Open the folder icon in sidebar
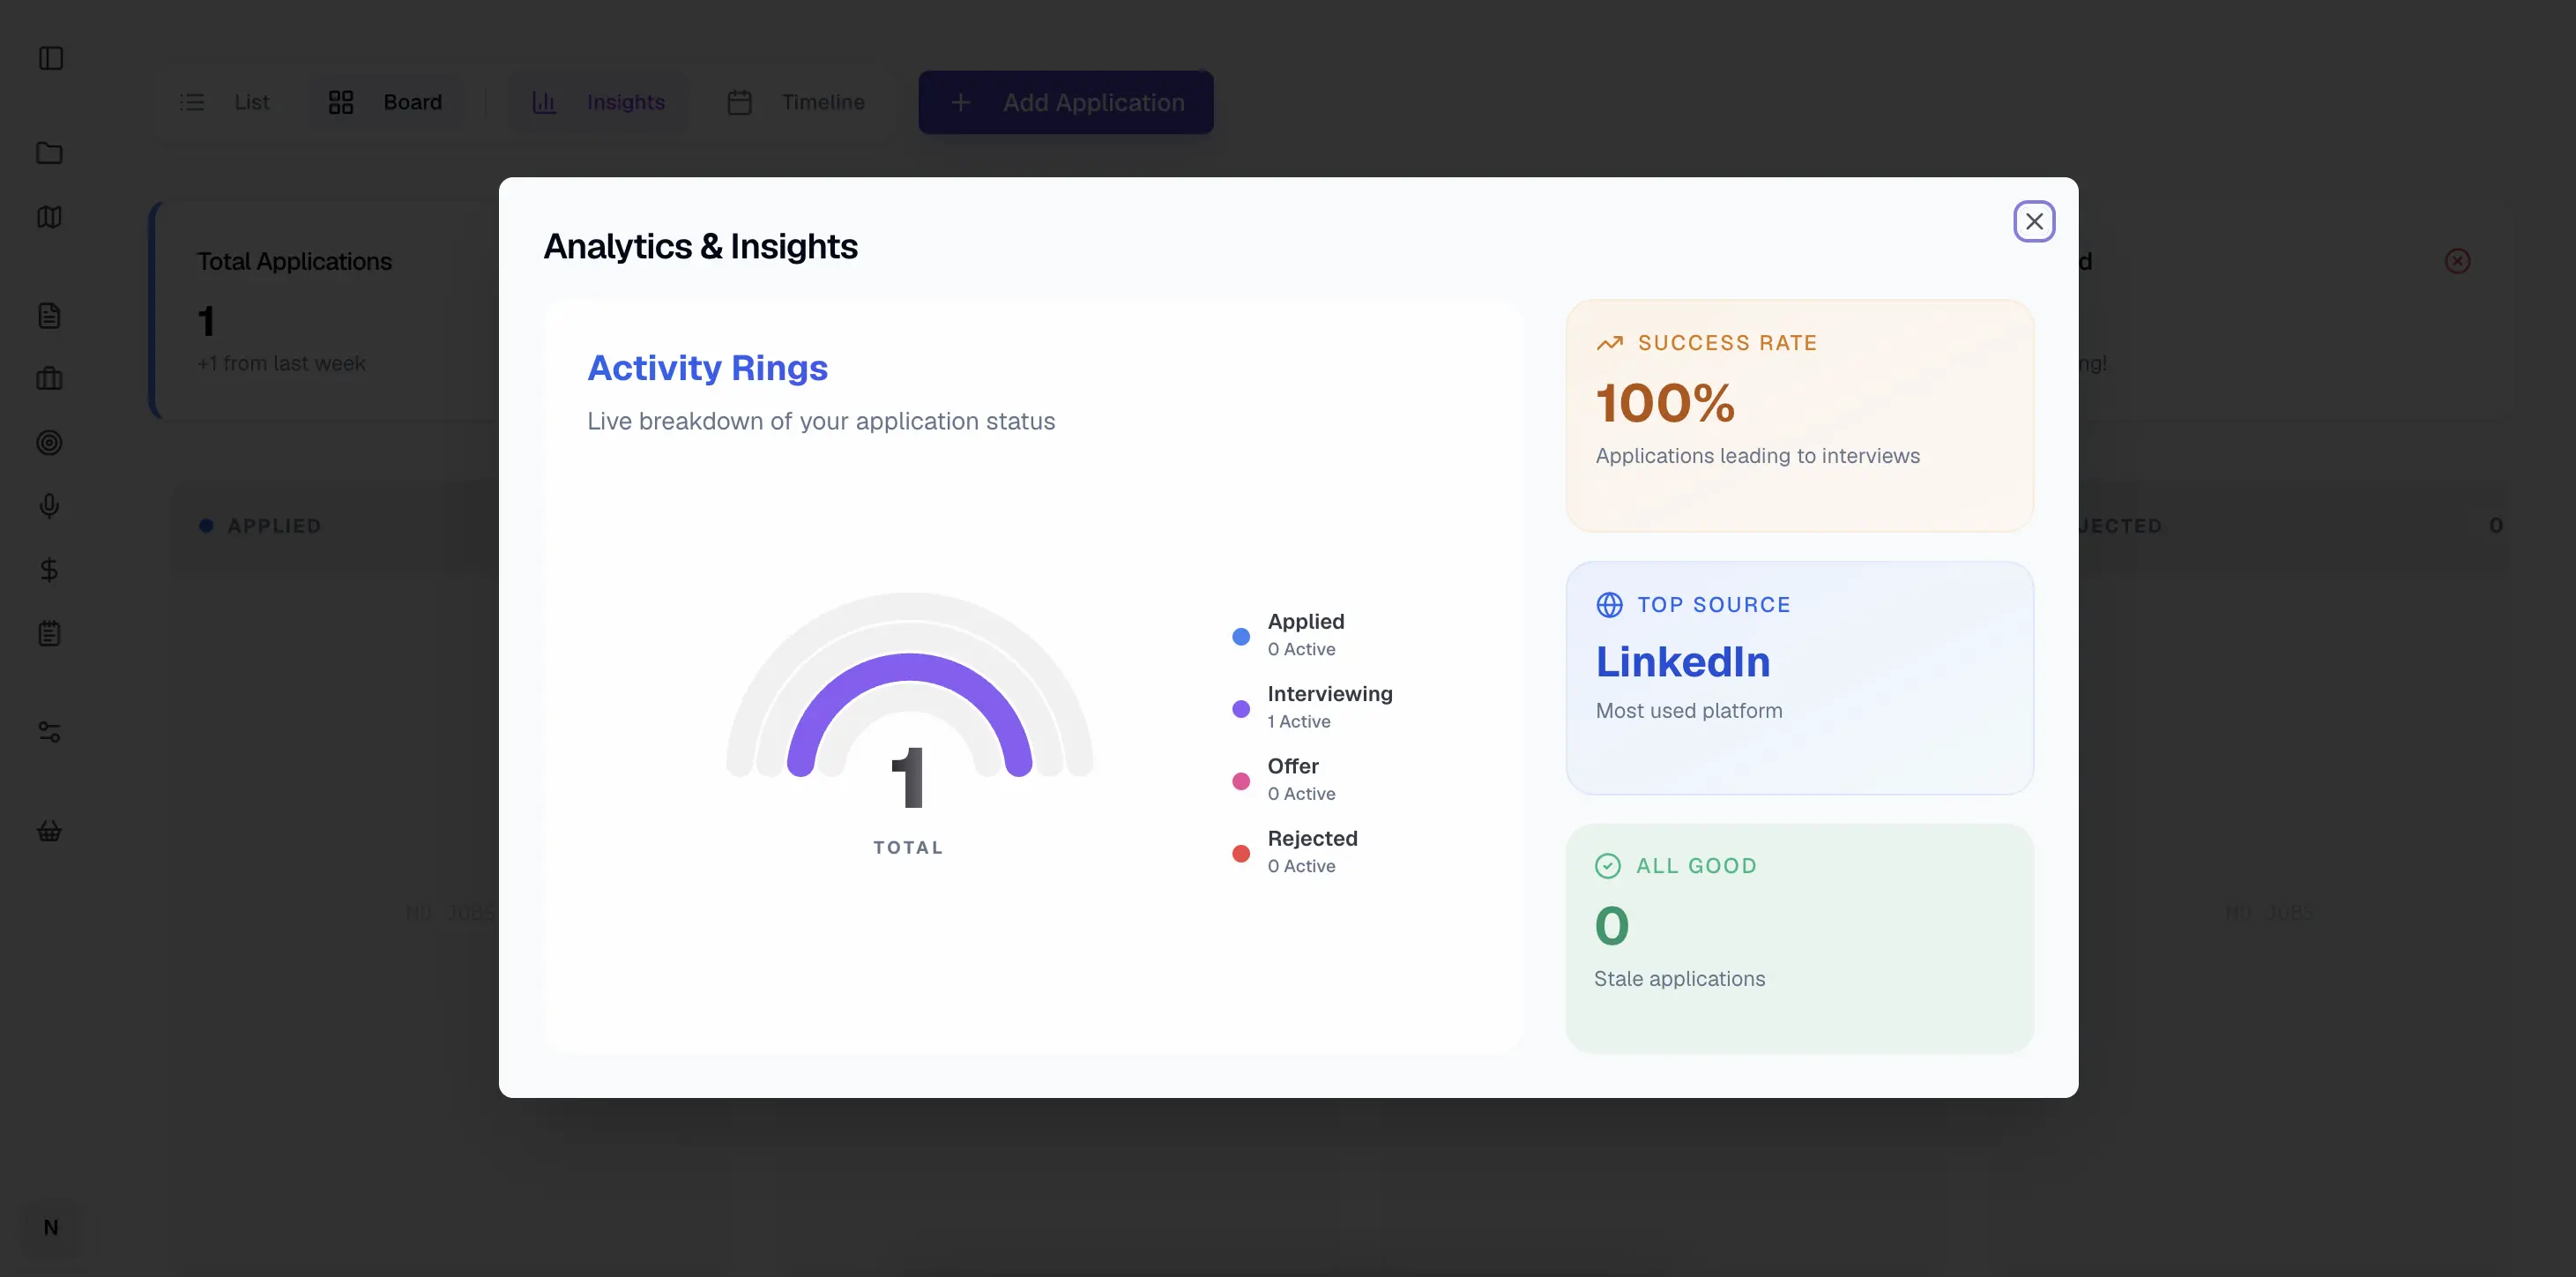2576x1277 pixels. click(49, 153)
